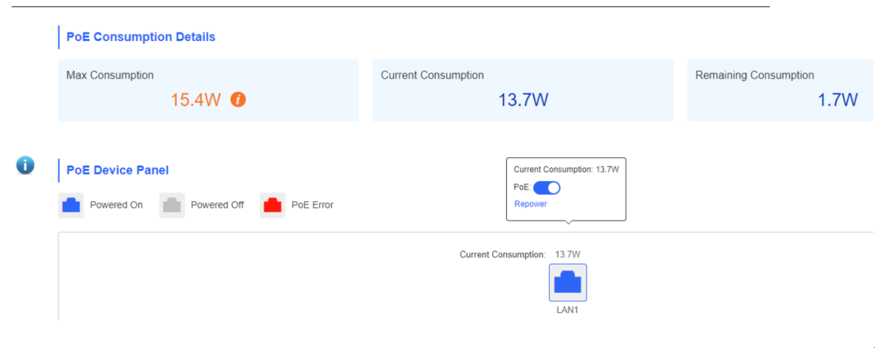Click the PoE Device Panel heading
The width and height of the screenshot is (875, 360).
[x=117, y=171]
